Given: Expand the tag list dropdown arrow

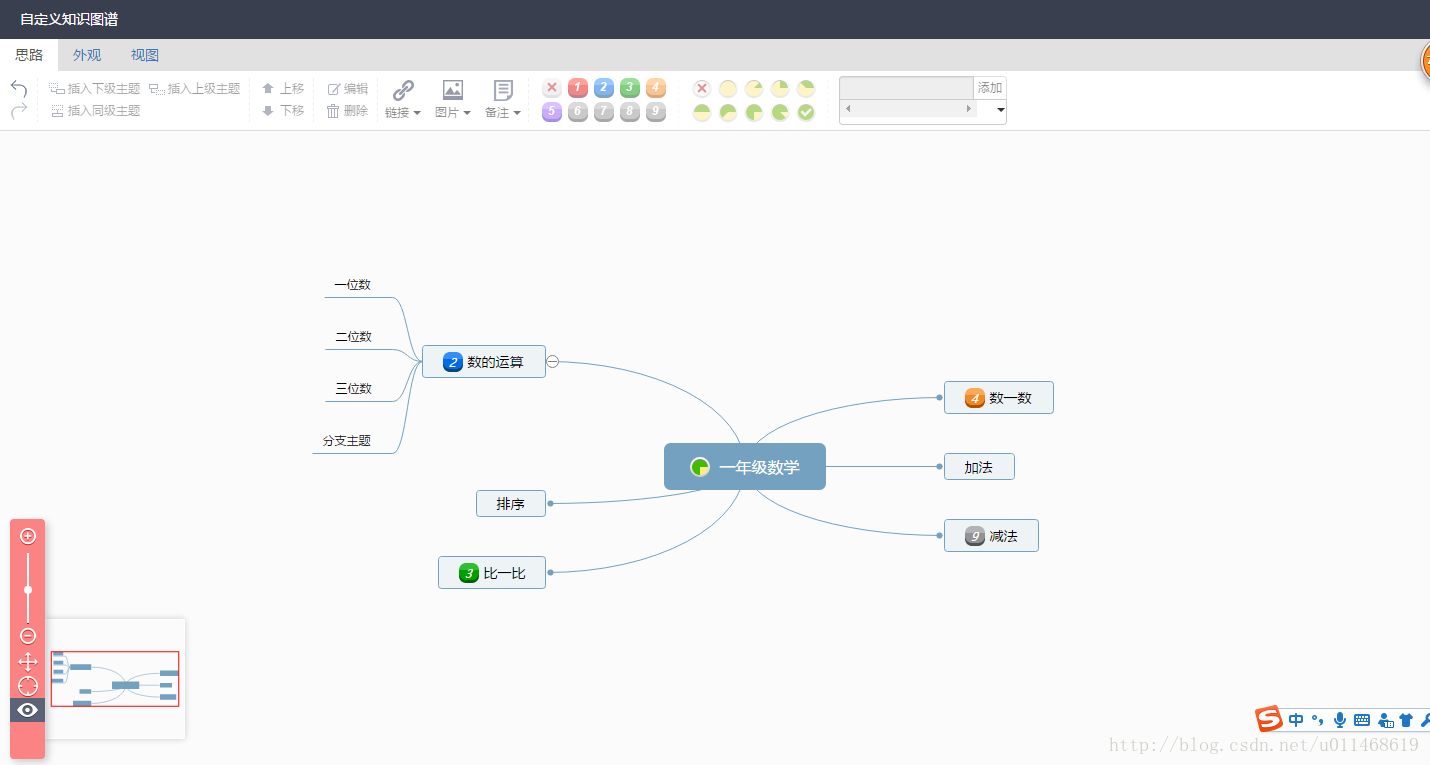Looking at the screenshot, I should click(x=1001, y=109).
